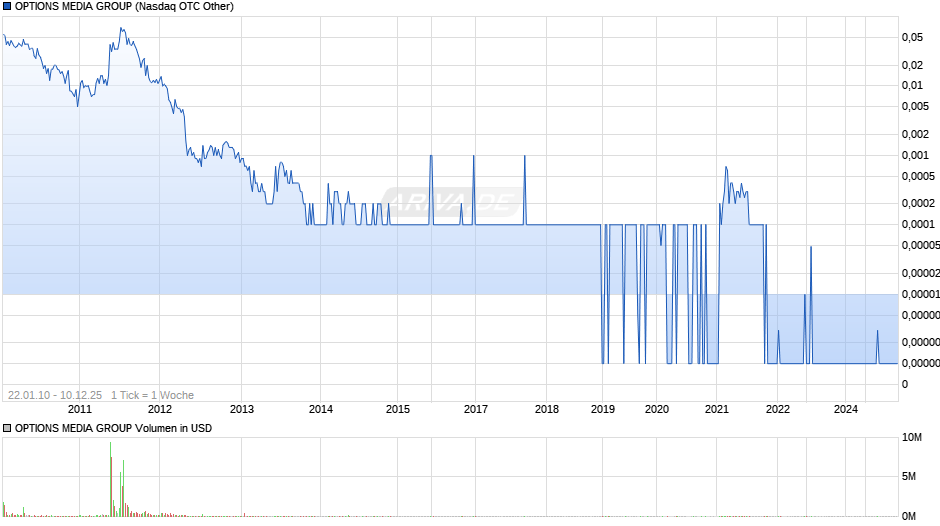Click the 0M volume axis label
The height and width of the screenshot is (526, 940).
(x=909, y=516)
